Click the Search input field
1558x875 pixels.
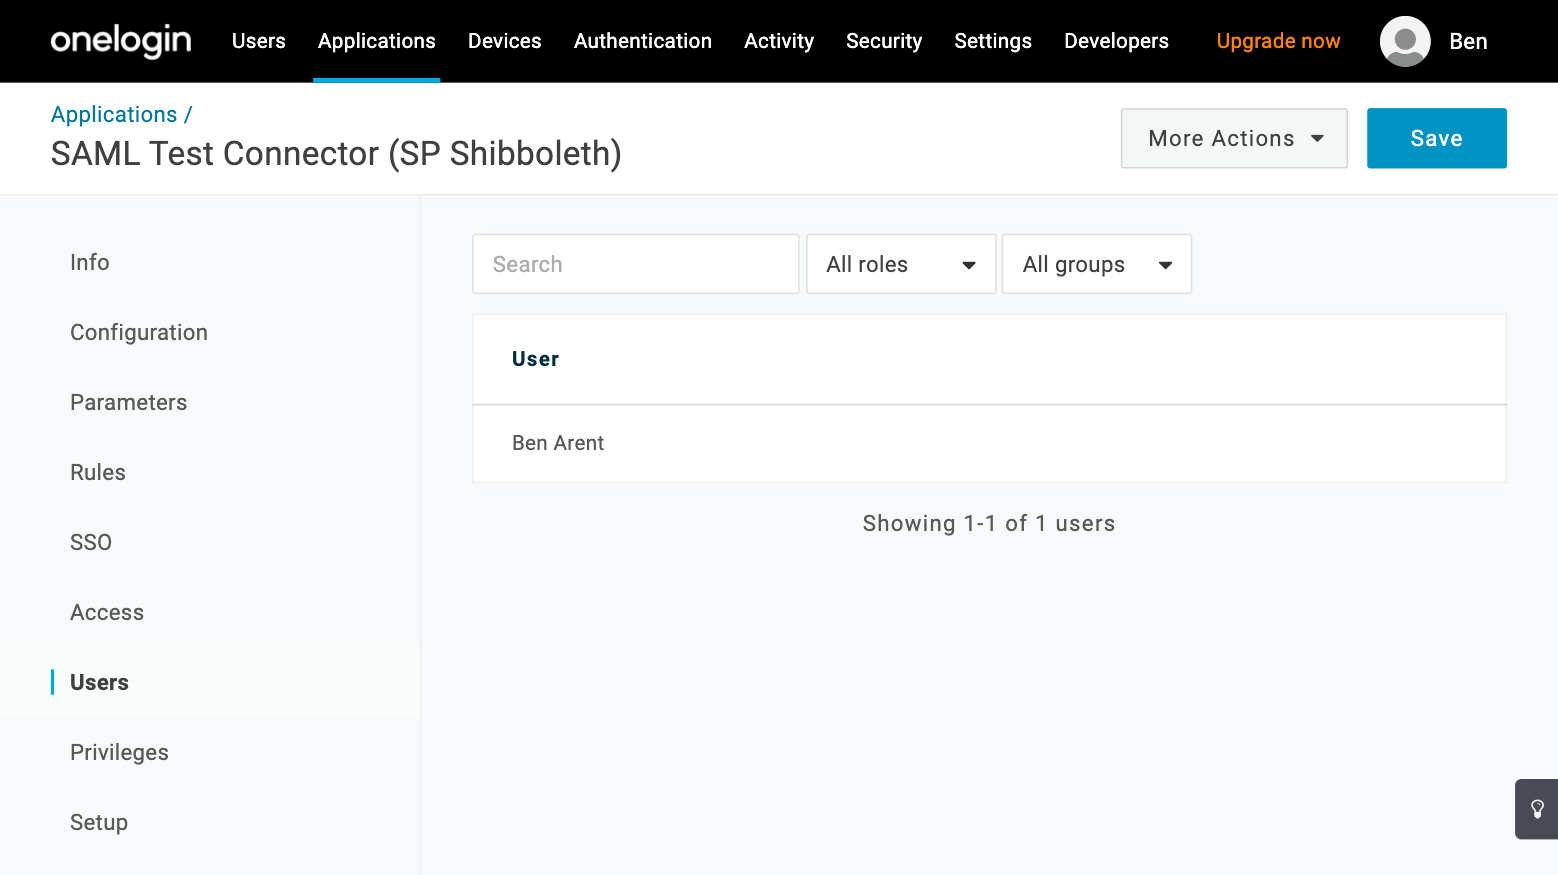click(635, 264)
